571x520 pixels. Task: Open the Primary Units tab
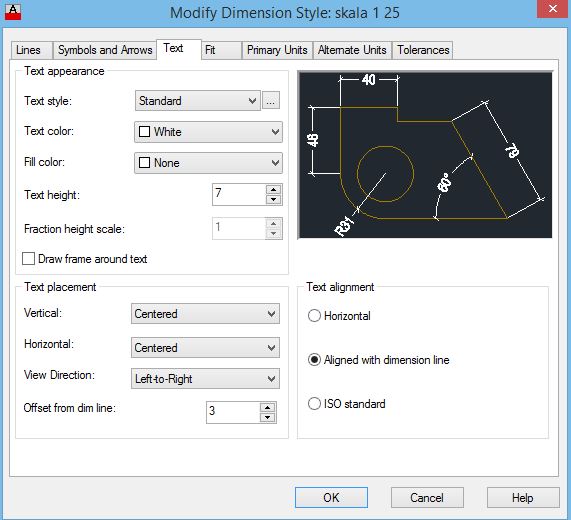coord(277,50)
